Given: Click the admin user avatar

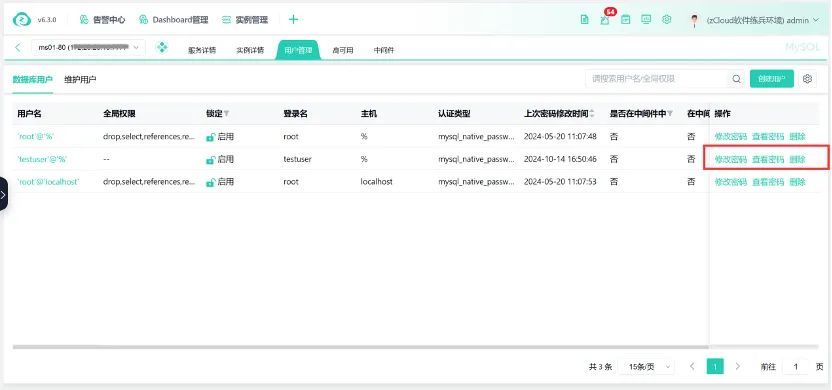Looking at the screenshot, I should click(x=694, y=20).
